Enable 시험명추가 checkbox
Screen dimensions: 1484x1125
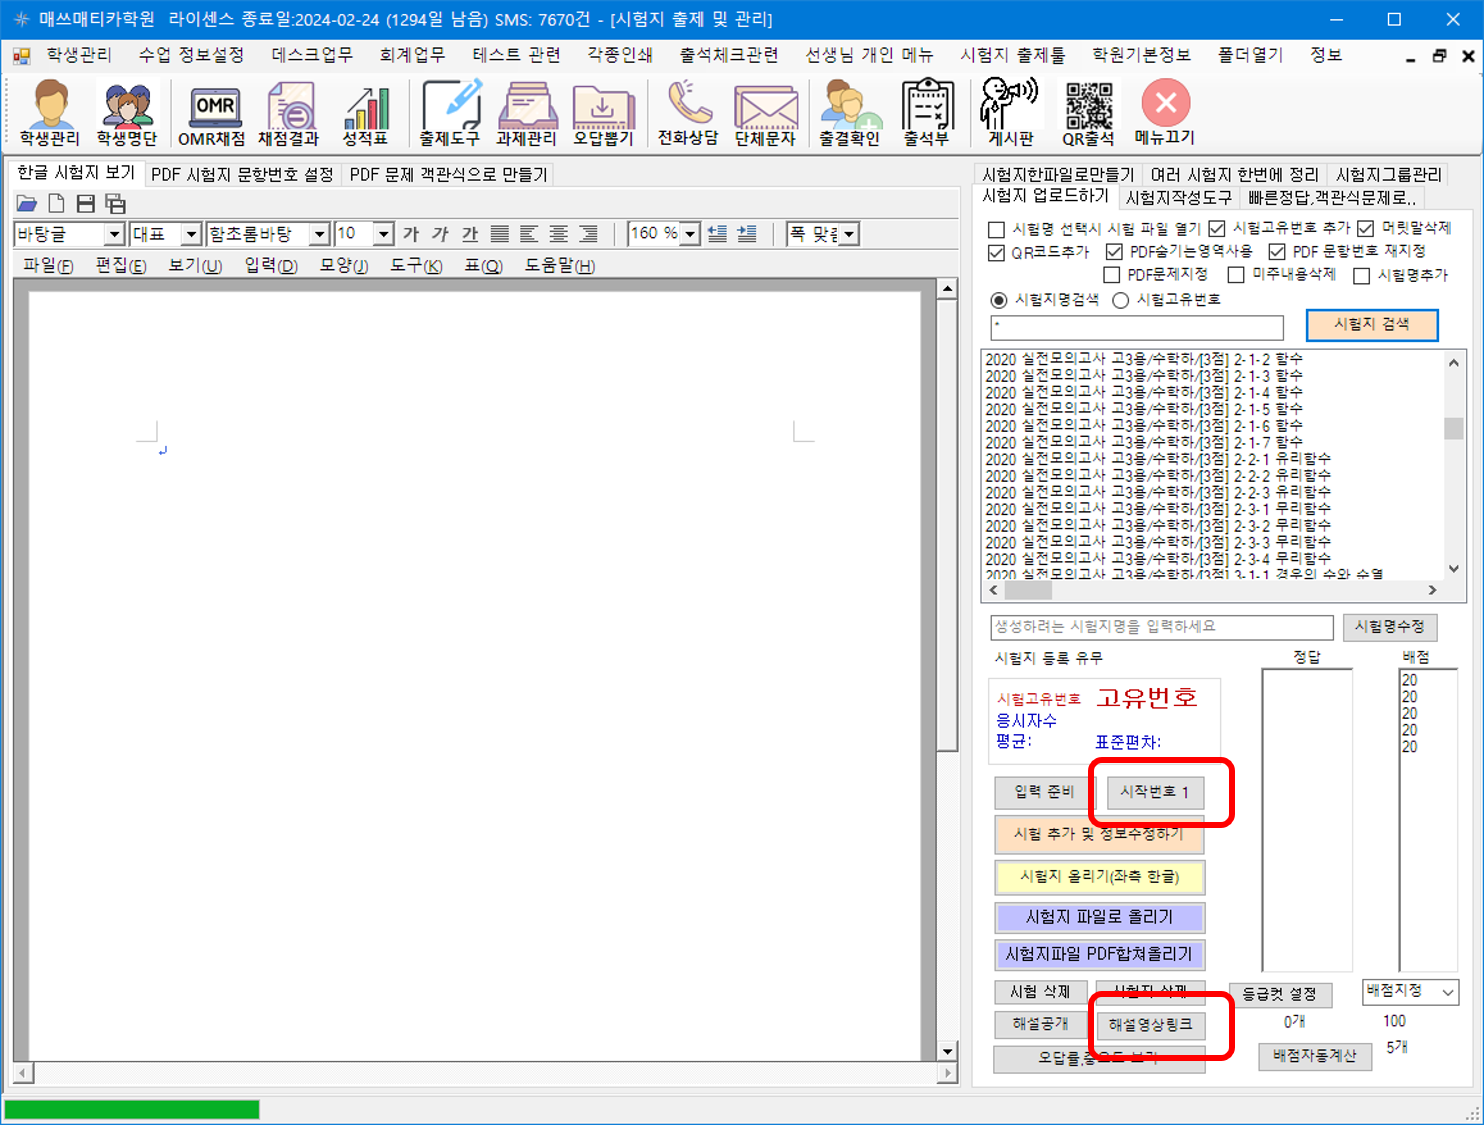[x=1362, y=276]
